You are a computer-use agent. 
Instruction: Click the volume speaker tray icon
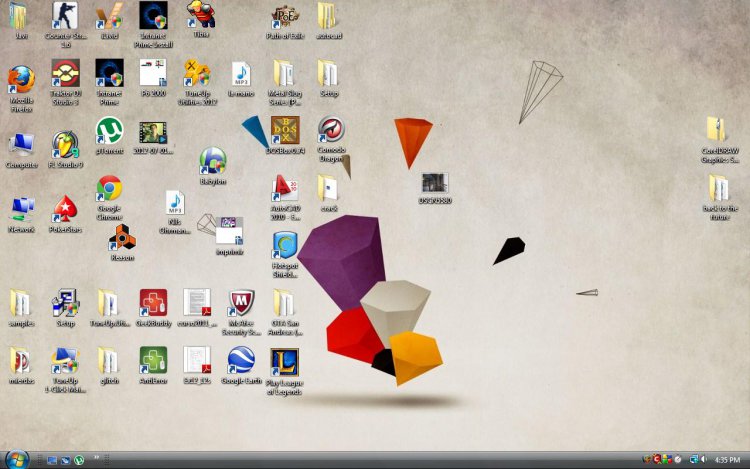[704, 459]
